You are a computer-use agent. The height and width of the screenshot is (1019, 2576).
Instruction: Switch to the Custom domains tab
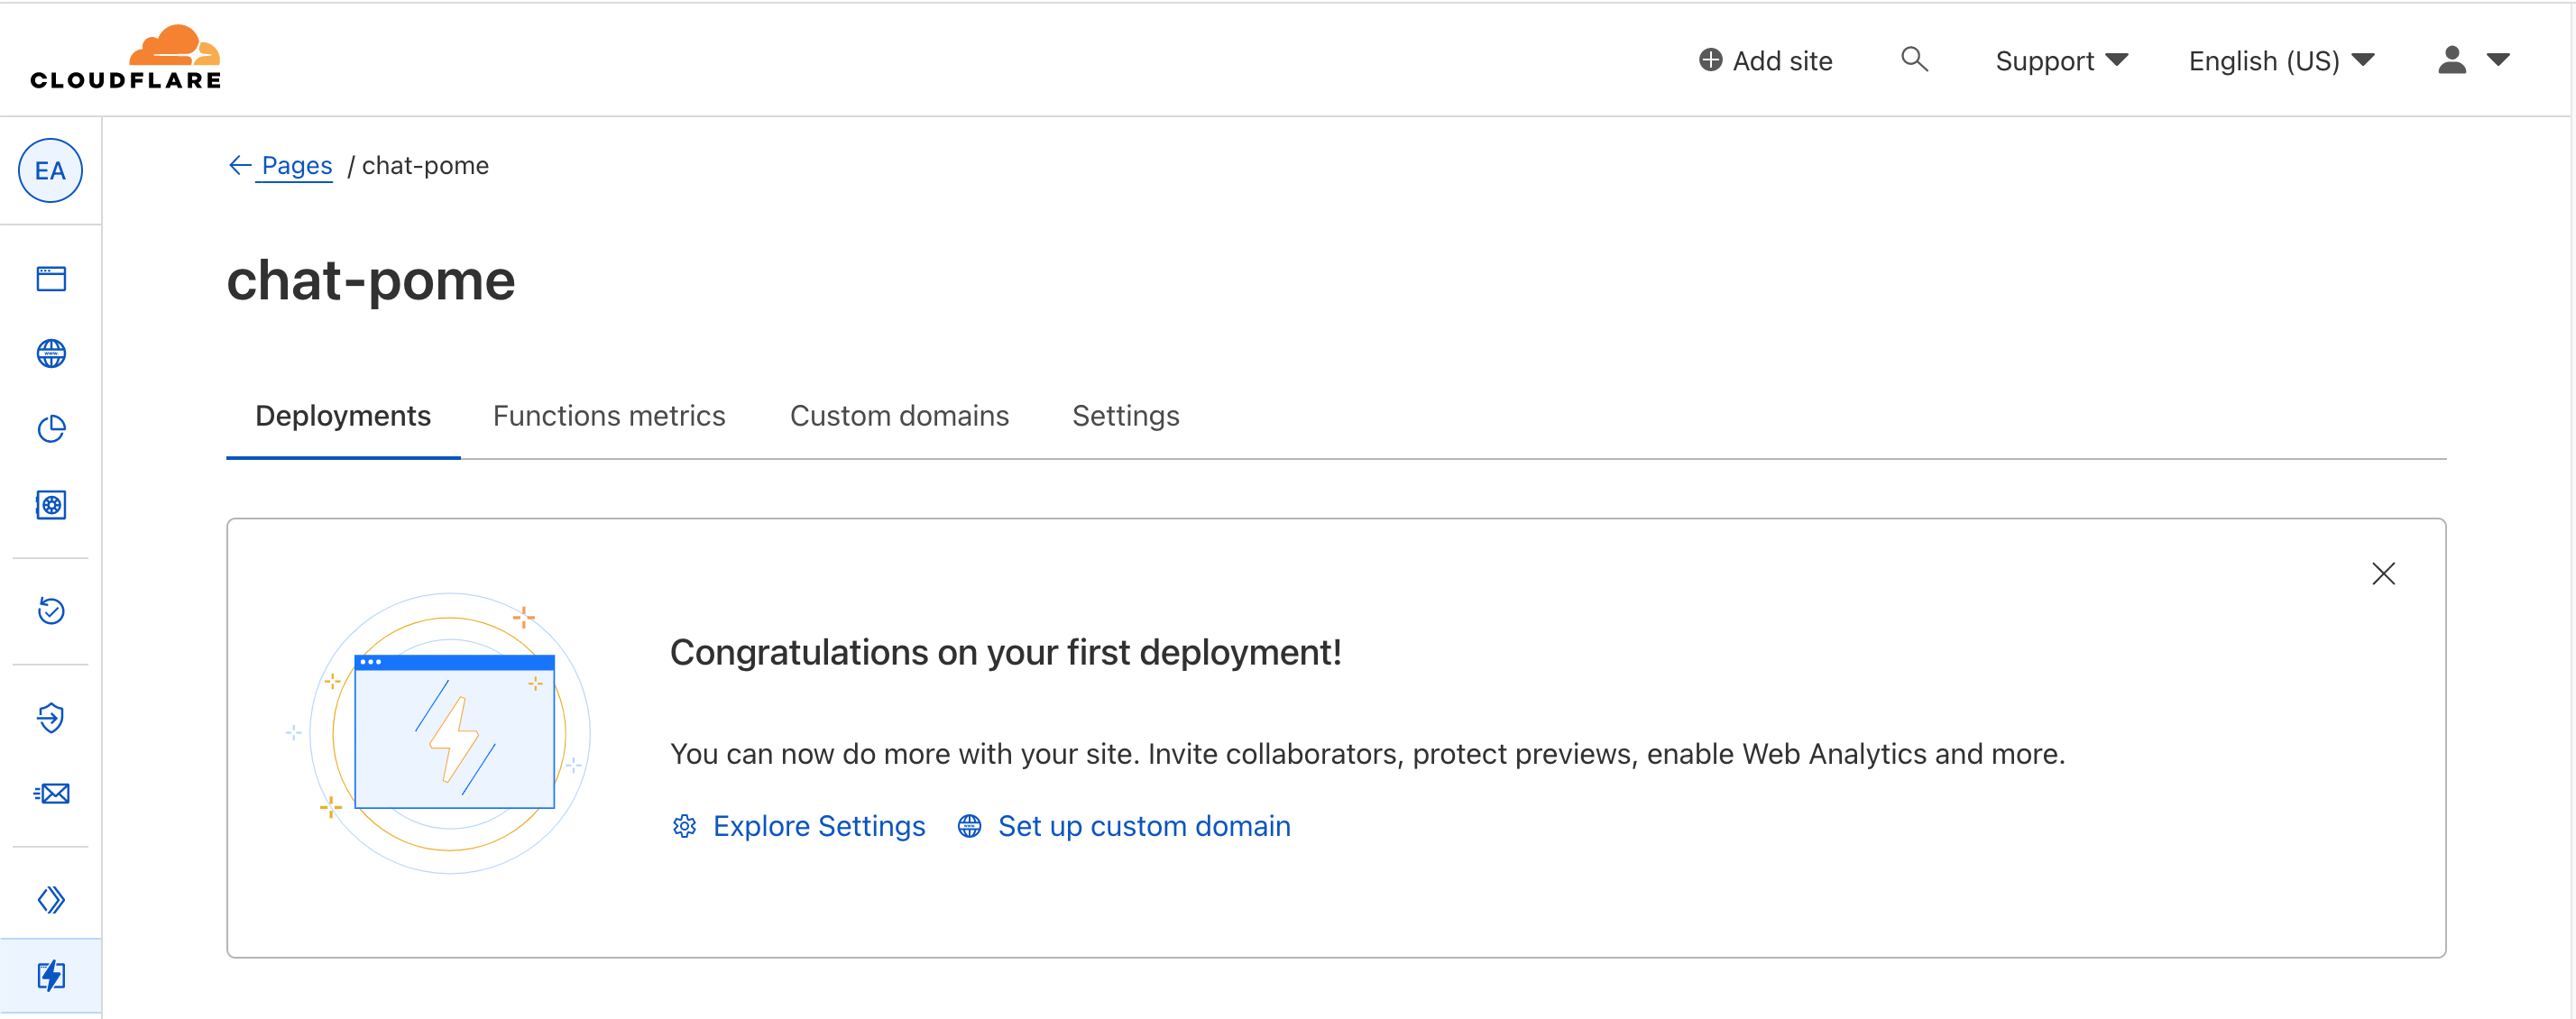[x=899, y=416]
